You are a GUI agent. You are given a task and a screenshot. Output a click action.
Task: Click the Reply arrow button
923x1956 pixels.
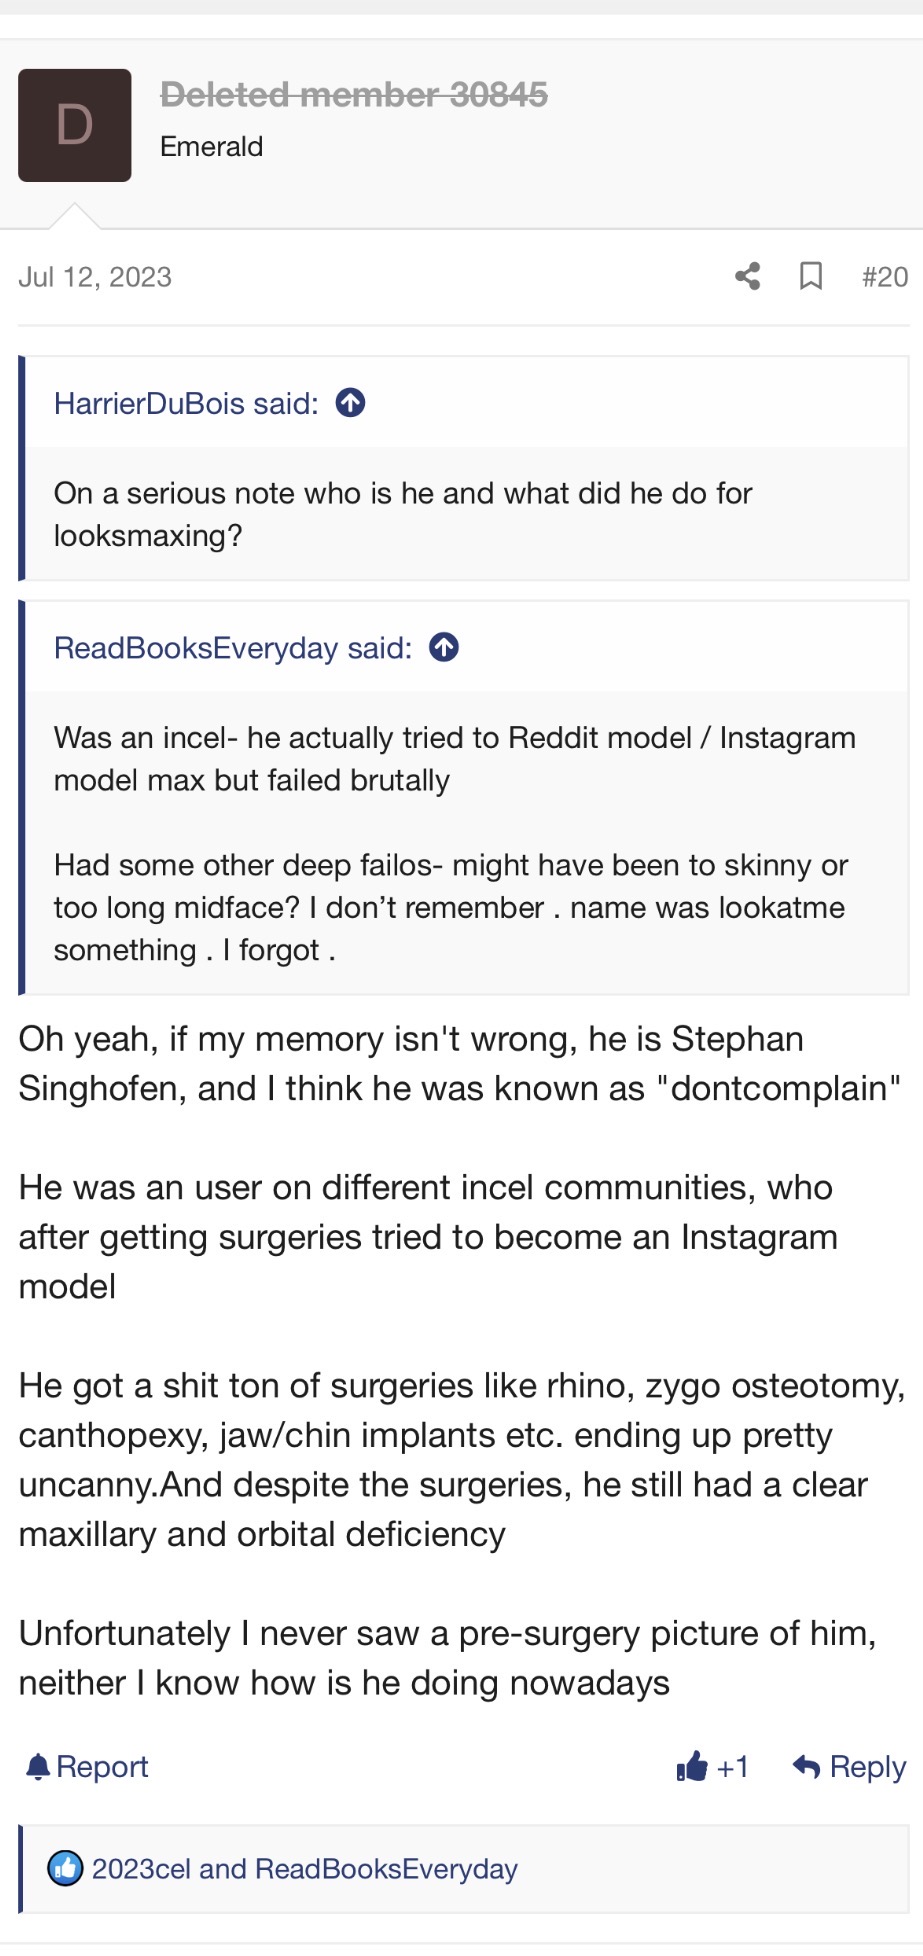point(849,1767)
